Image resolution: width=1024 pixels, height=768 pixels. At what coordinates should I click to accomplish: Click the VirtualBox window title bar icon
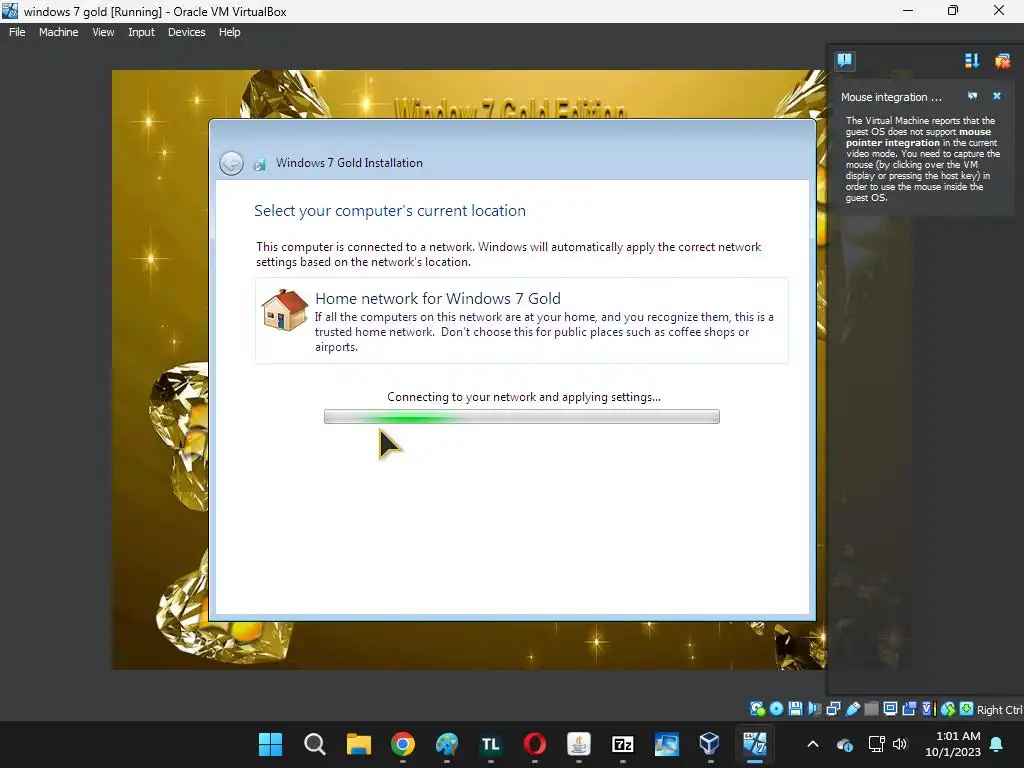pyautogui.click(x=10, y=11)
